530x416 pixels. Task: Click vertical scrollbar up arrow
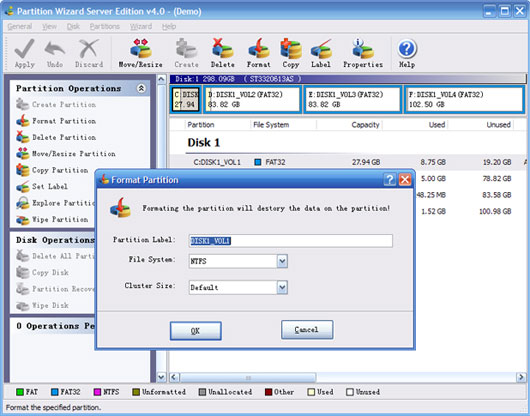[162, 79]
